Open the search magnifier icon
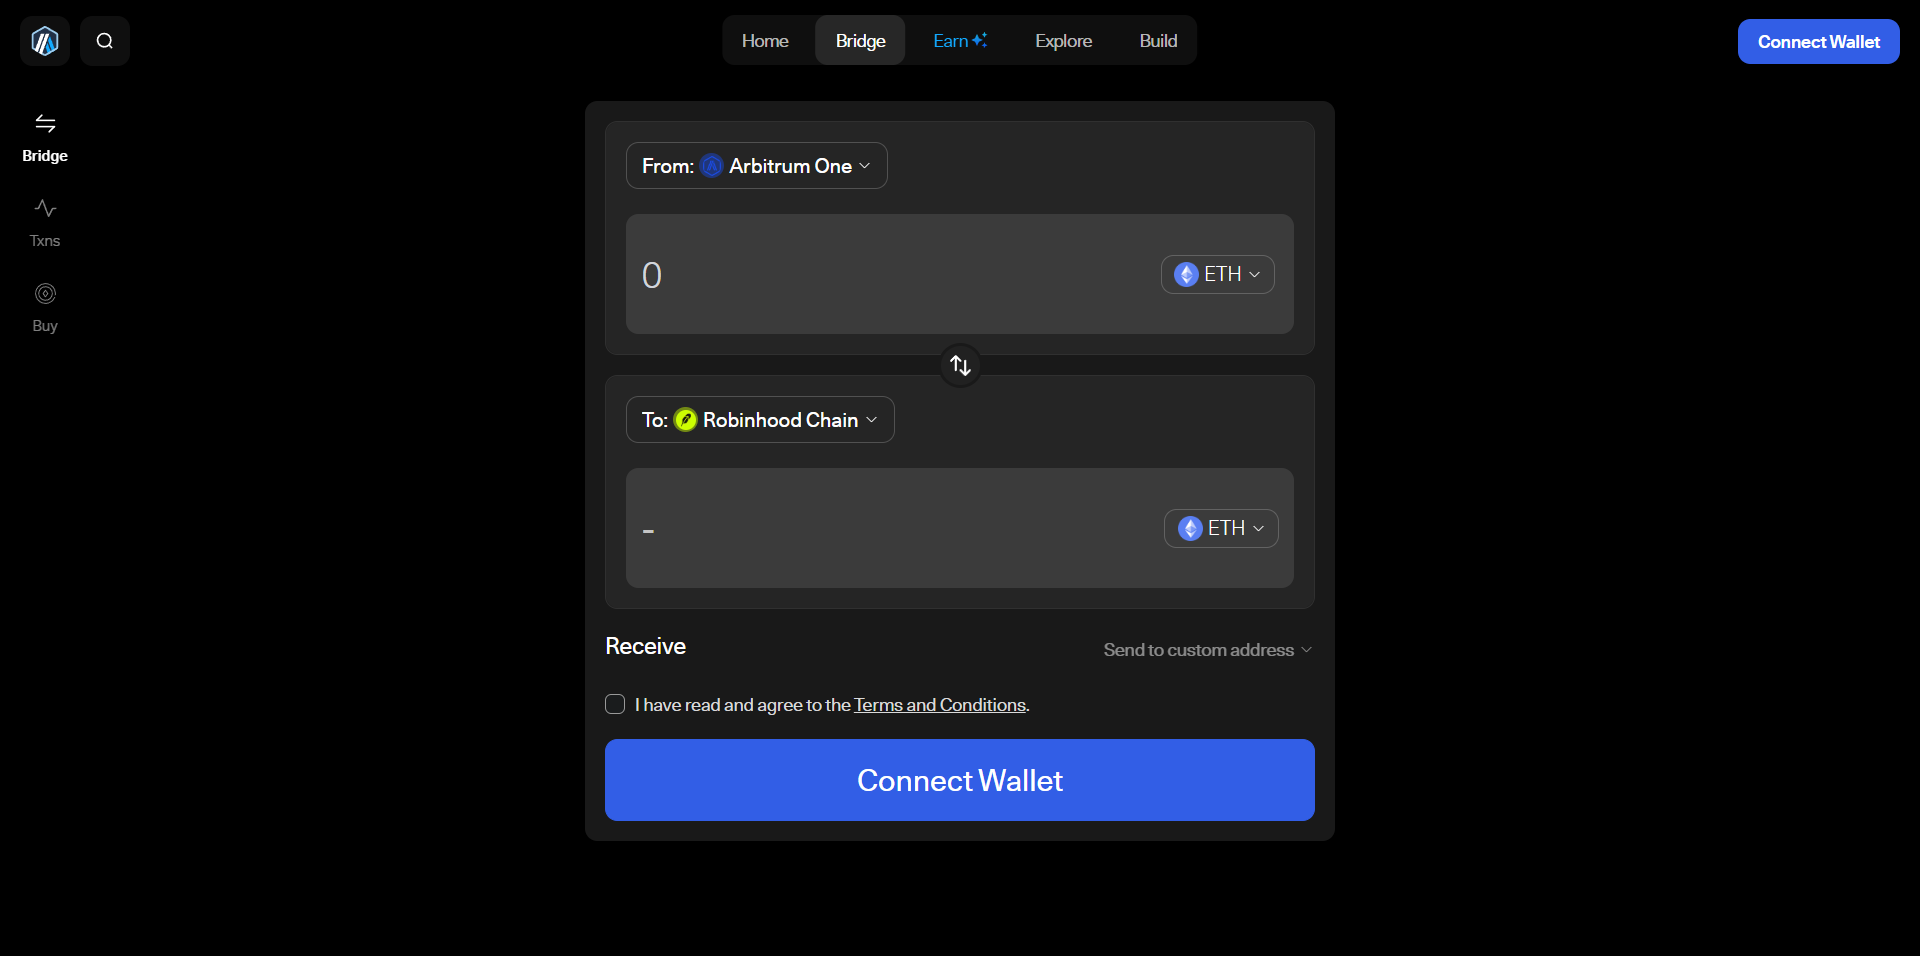This screenshot has height=956, width=1920. [x=105, y=41]
